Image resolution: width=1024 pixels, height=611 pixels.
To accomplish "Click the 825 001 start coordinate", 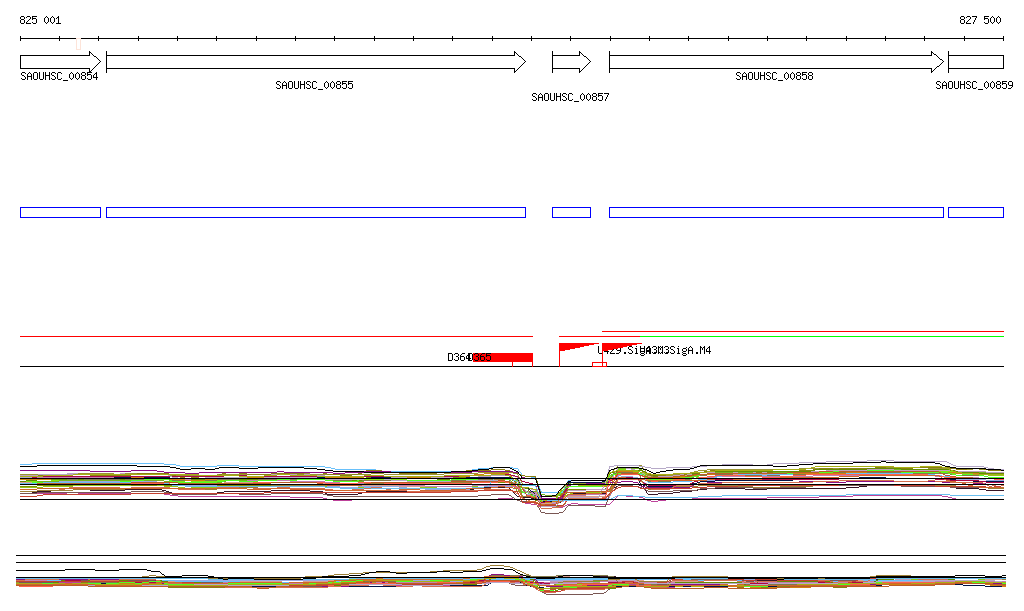I will click(x=40, y=20).
